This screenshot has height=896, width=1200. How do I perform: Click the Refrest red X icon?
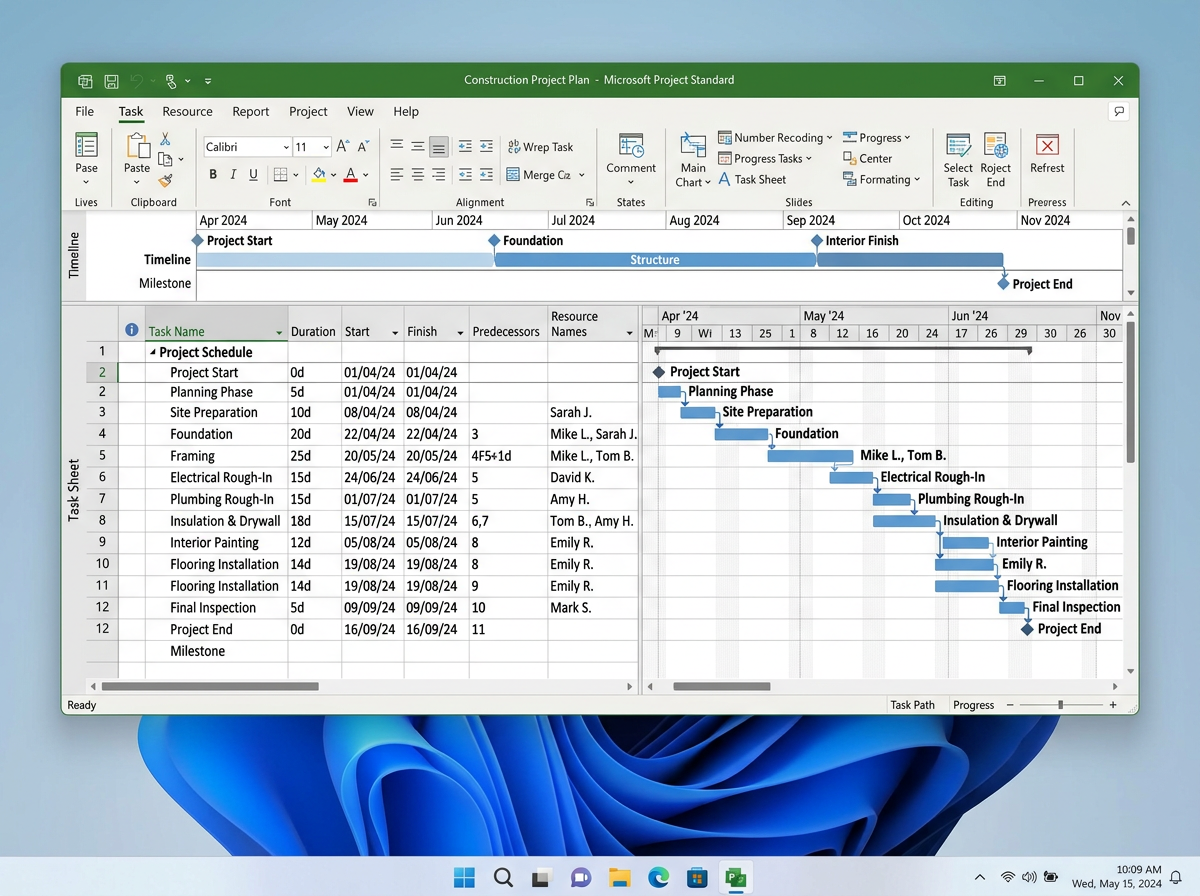tap(1047, 146)
